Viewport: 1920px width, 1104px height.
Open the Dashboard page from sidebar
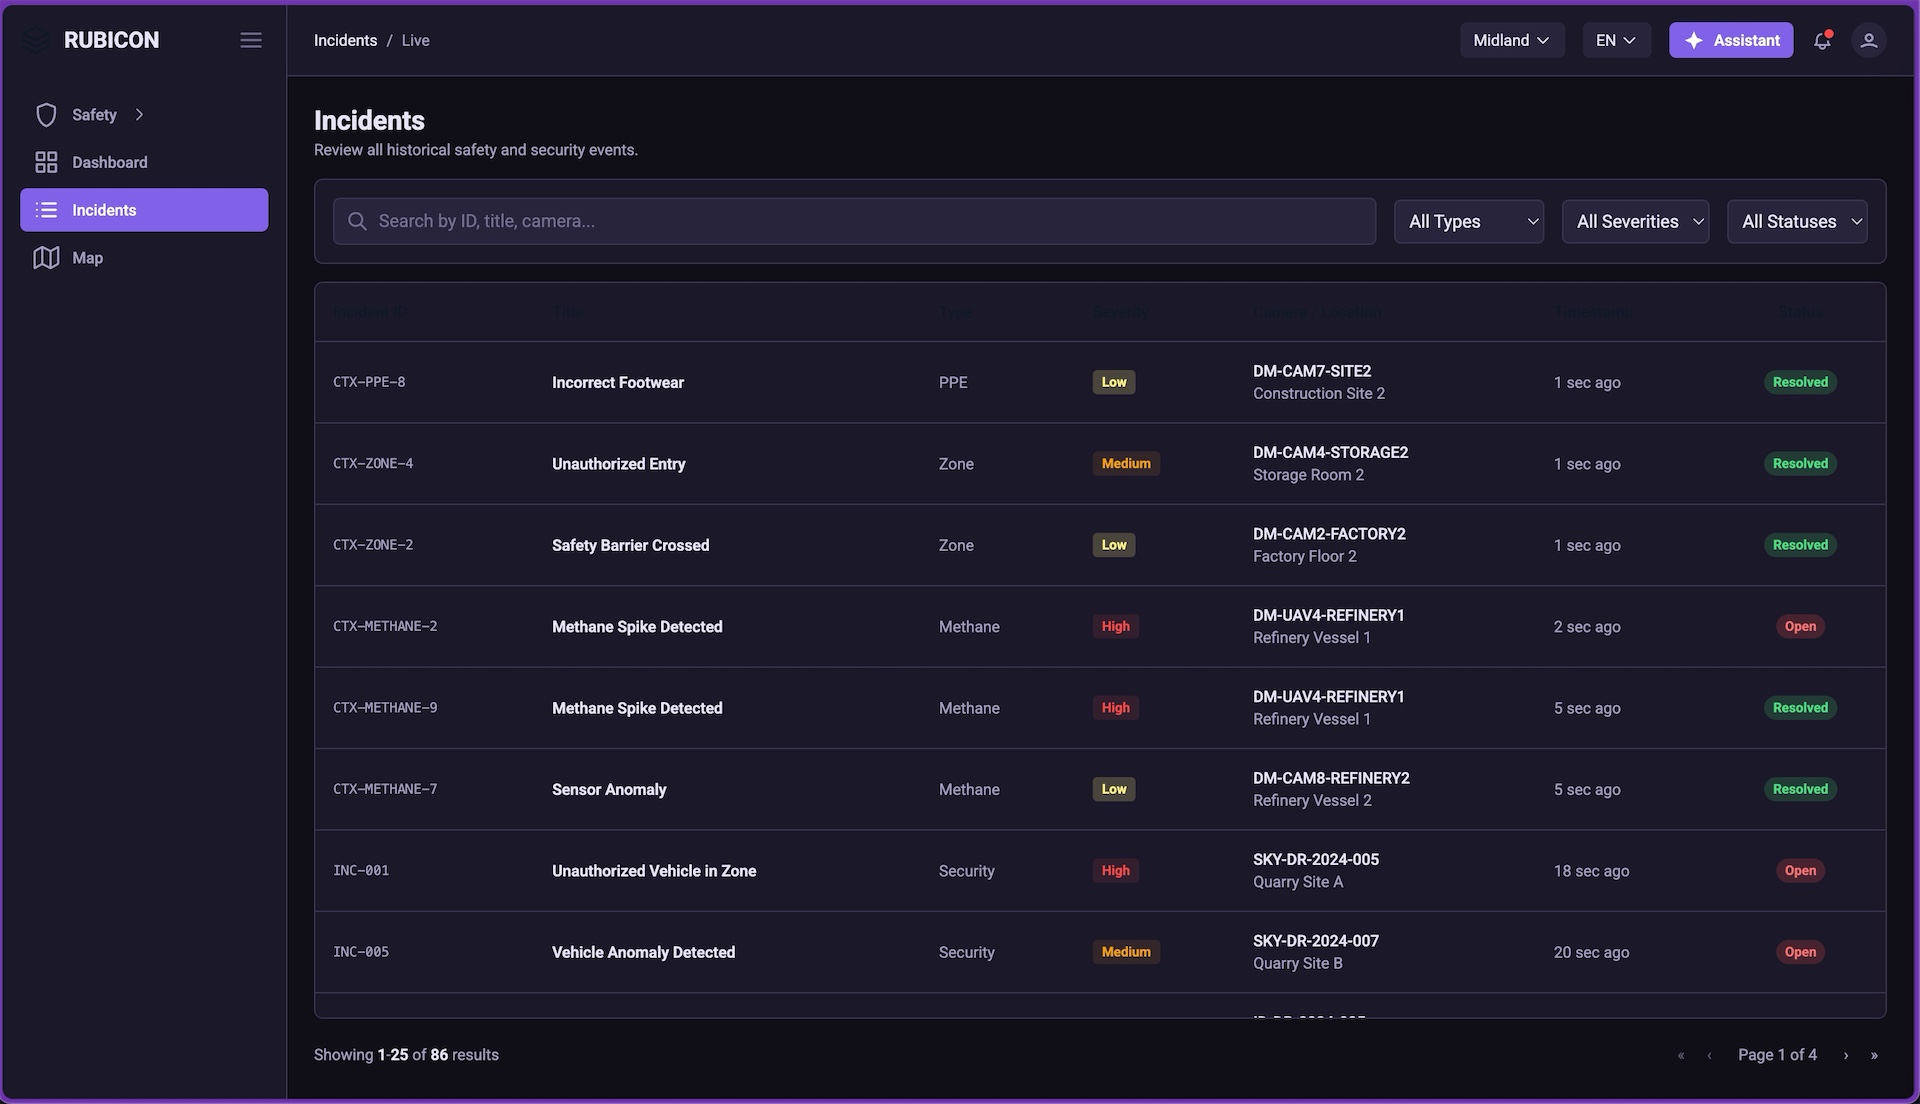point(144,162)
